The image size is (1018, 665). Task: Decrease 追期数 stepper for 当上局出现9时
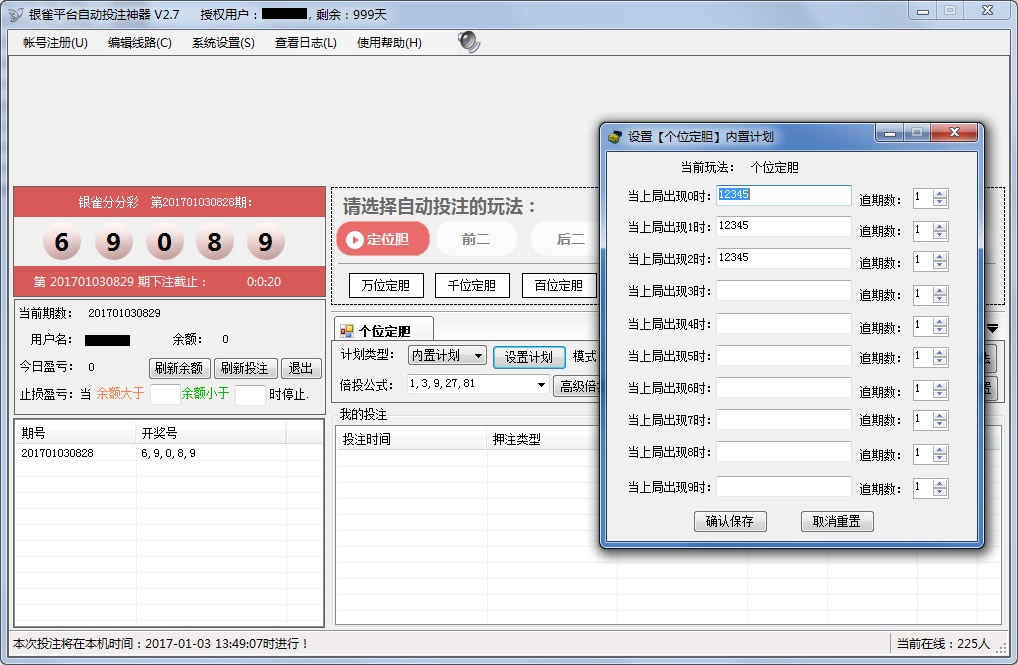click(x=939, y=493)
